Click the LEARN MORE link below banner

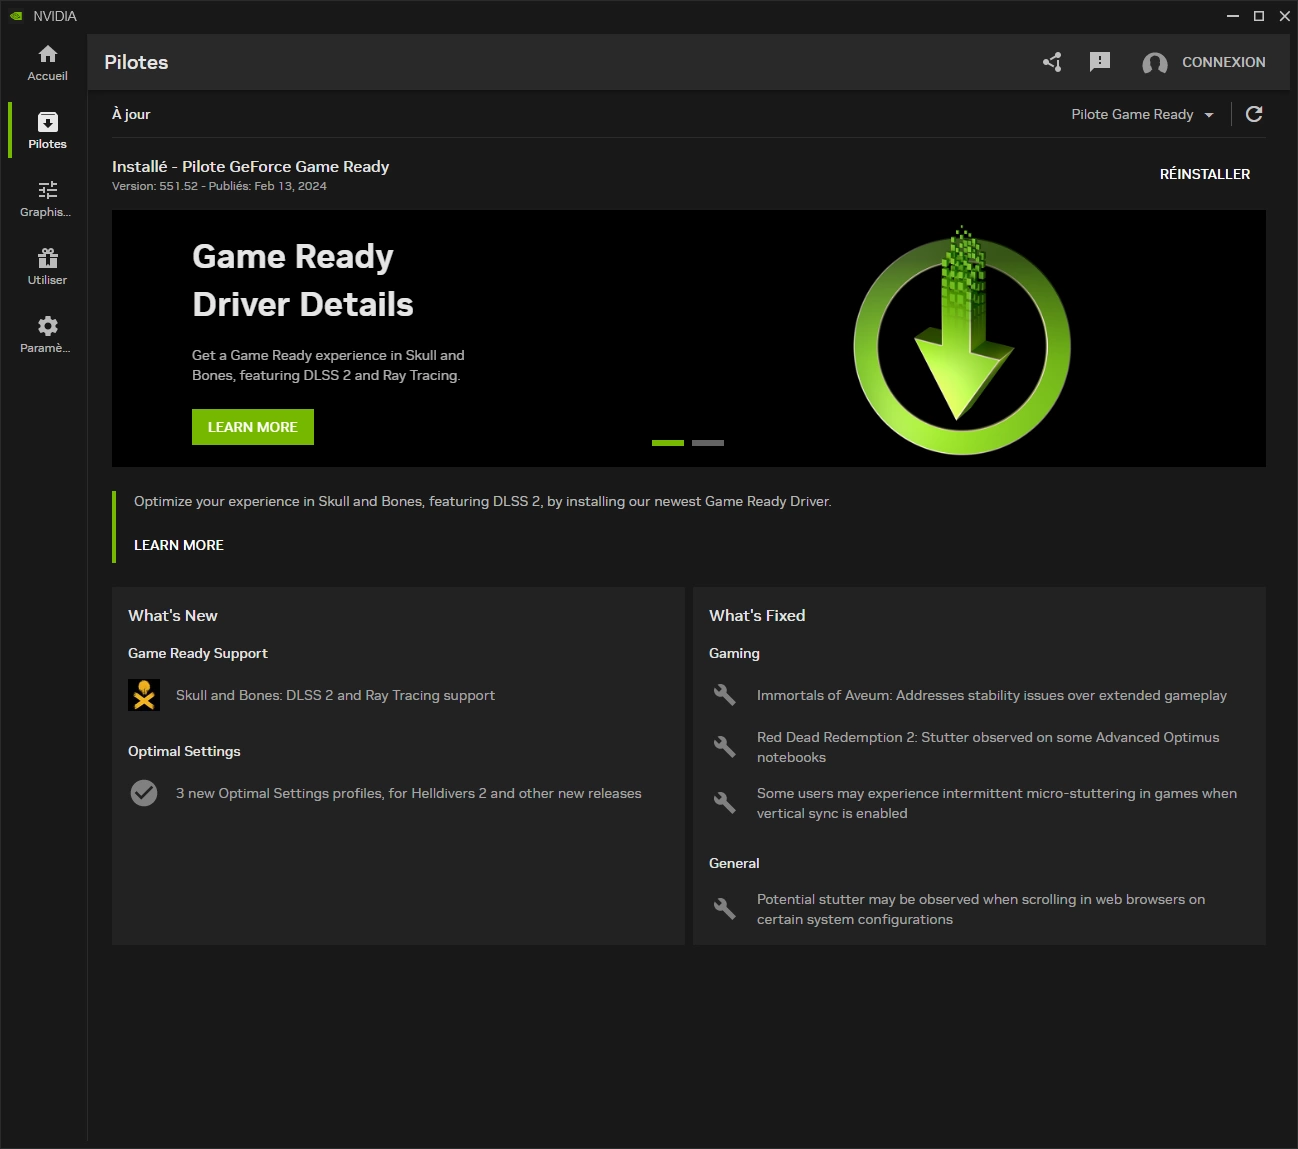[179, 545]
